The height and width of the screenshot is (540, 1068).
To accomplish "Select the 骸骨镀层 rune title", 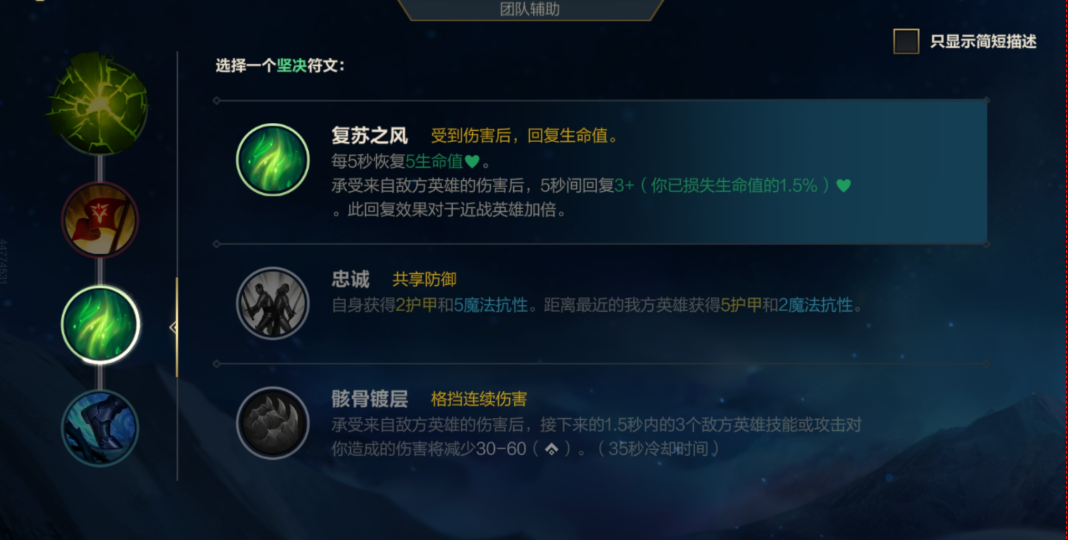I will [x=369, y=399].
